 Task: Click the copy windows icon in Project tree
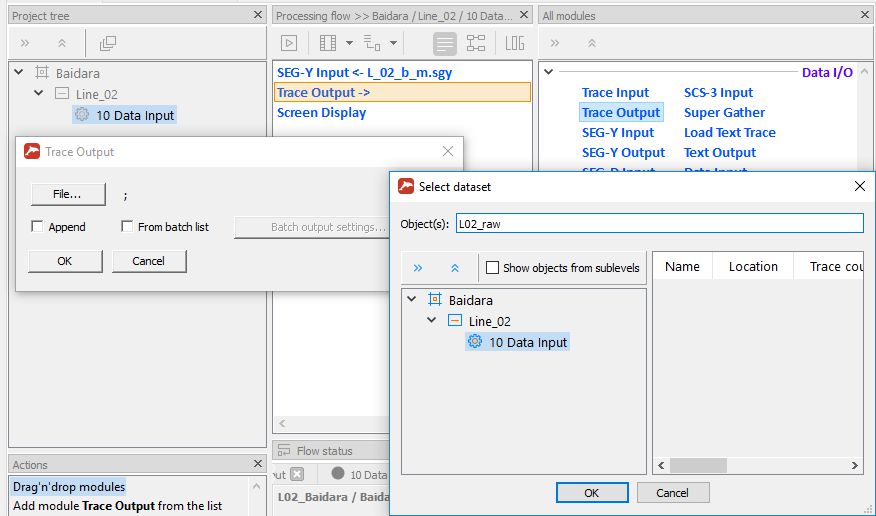108,43
